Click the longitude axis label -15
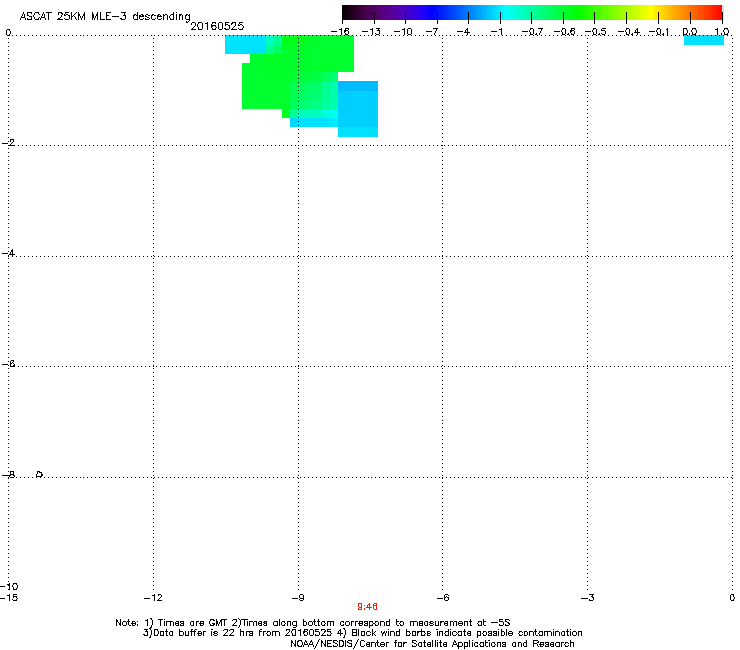 pyautogui.click(x=9, y=598)
